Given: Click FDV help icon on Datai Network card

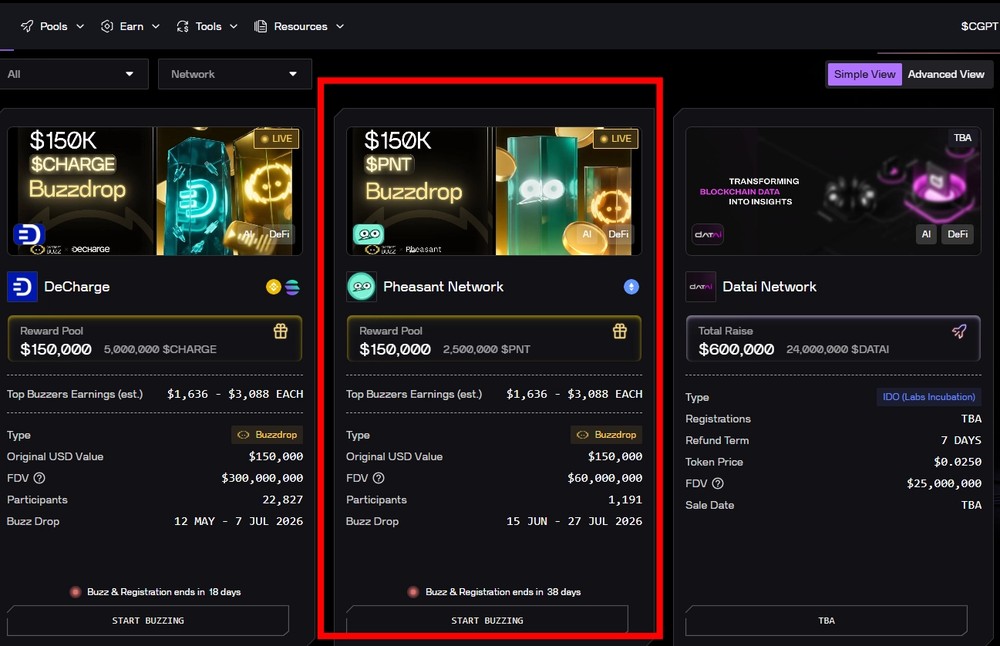Looking at the screenshot, I should (x=717, y=483).
